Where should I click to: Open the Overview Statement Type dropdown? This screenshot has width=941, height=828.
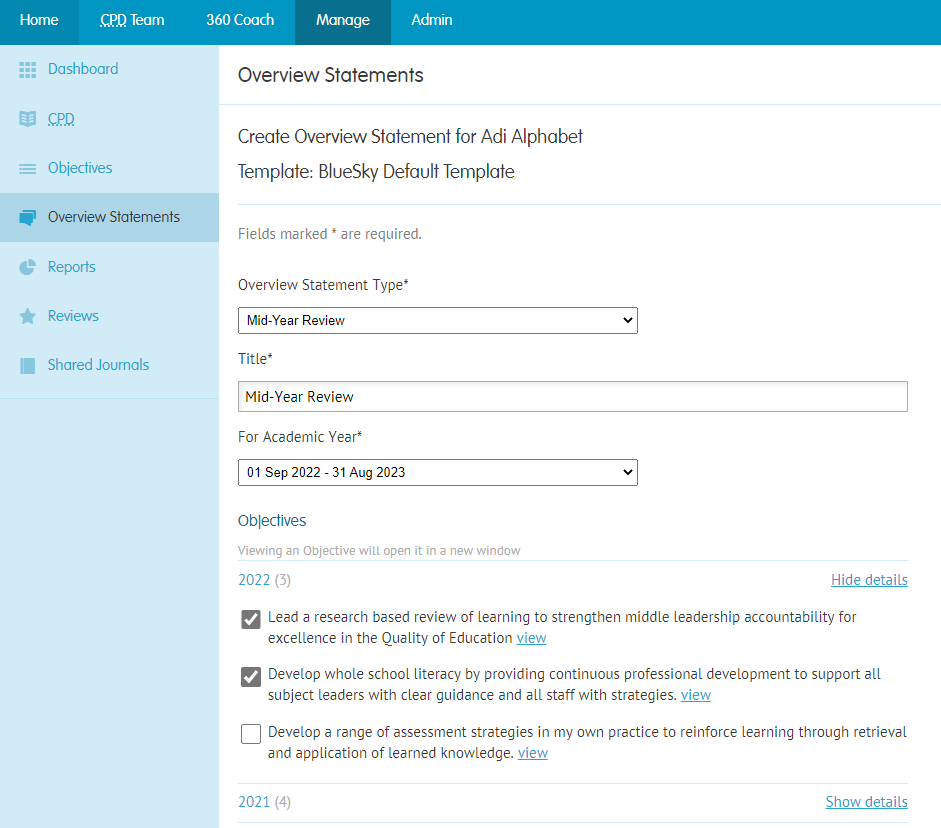[x=437, y=320]
